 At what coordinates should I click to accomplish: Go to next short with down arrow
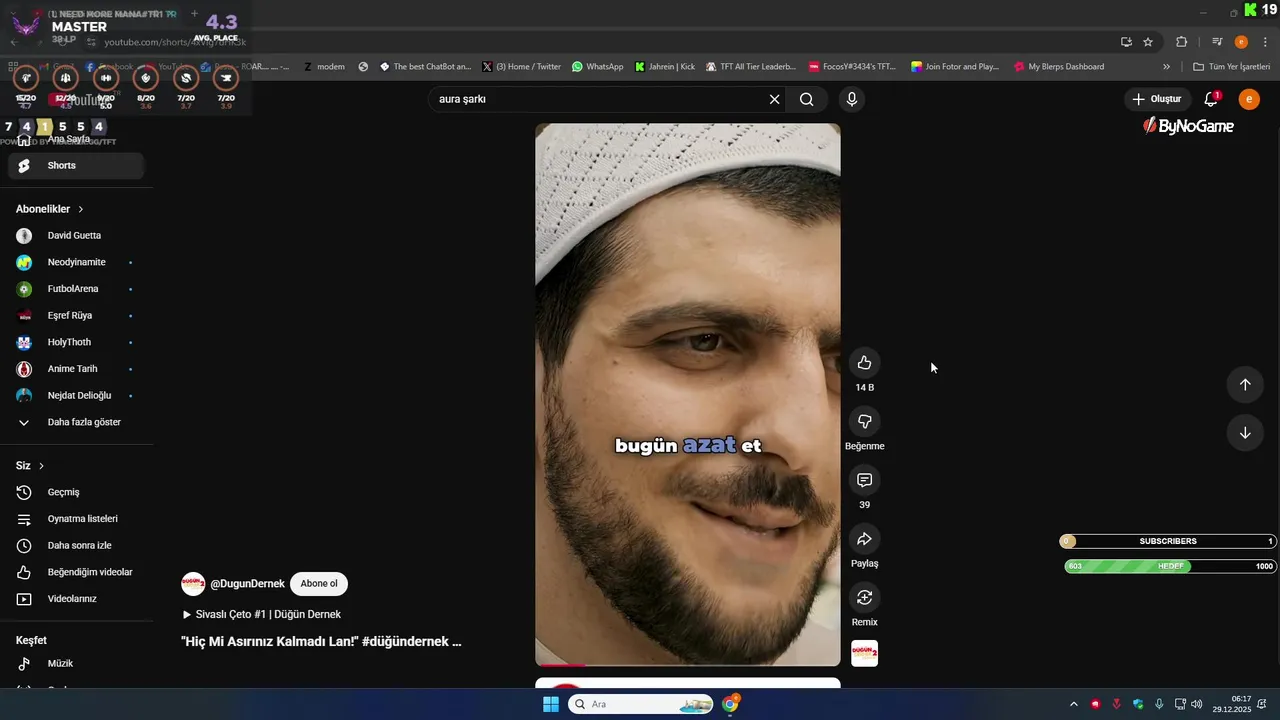[x=1245, y=433]
